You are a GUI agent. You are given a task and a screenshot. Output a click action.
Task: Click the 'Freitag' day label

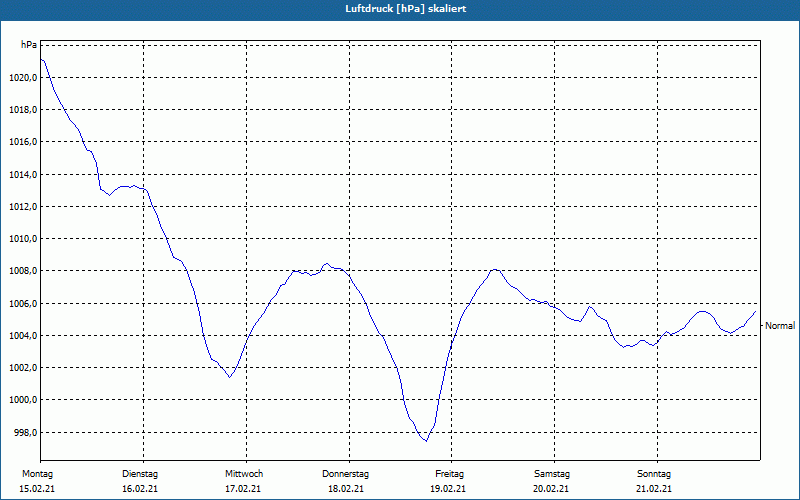449,474
